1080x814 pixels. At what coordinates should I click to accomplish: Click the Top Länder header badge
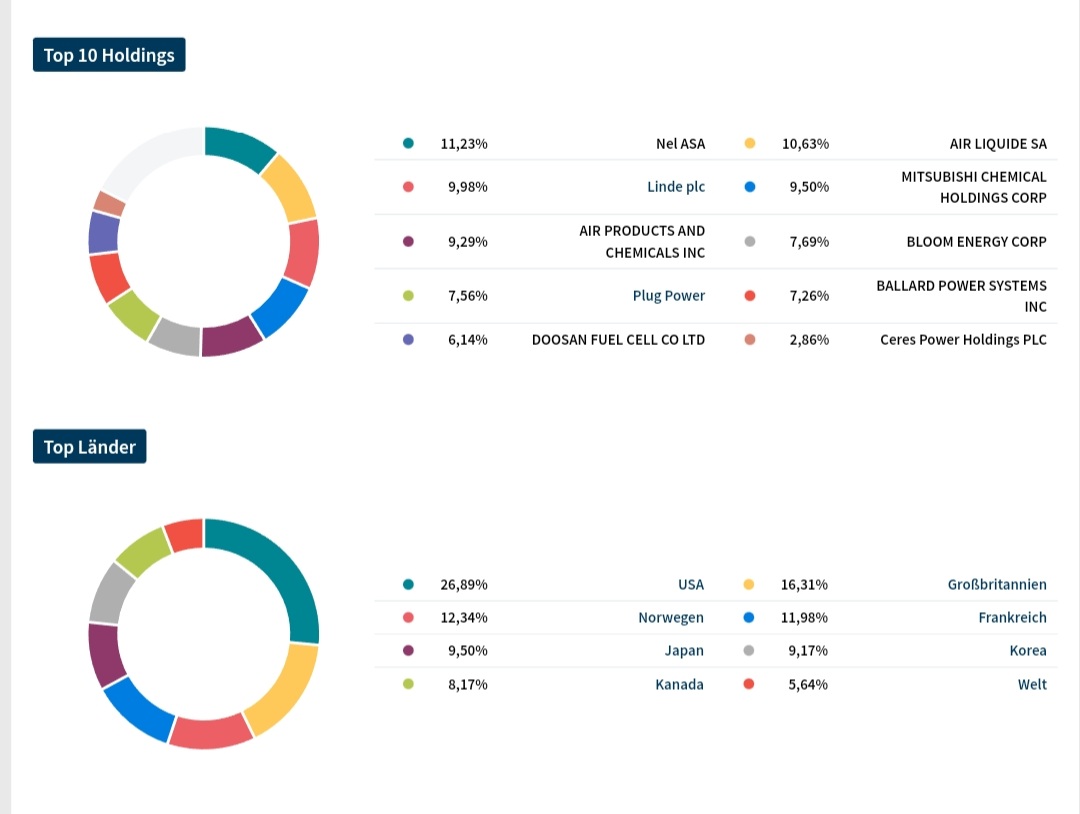(x=89, y=447)
